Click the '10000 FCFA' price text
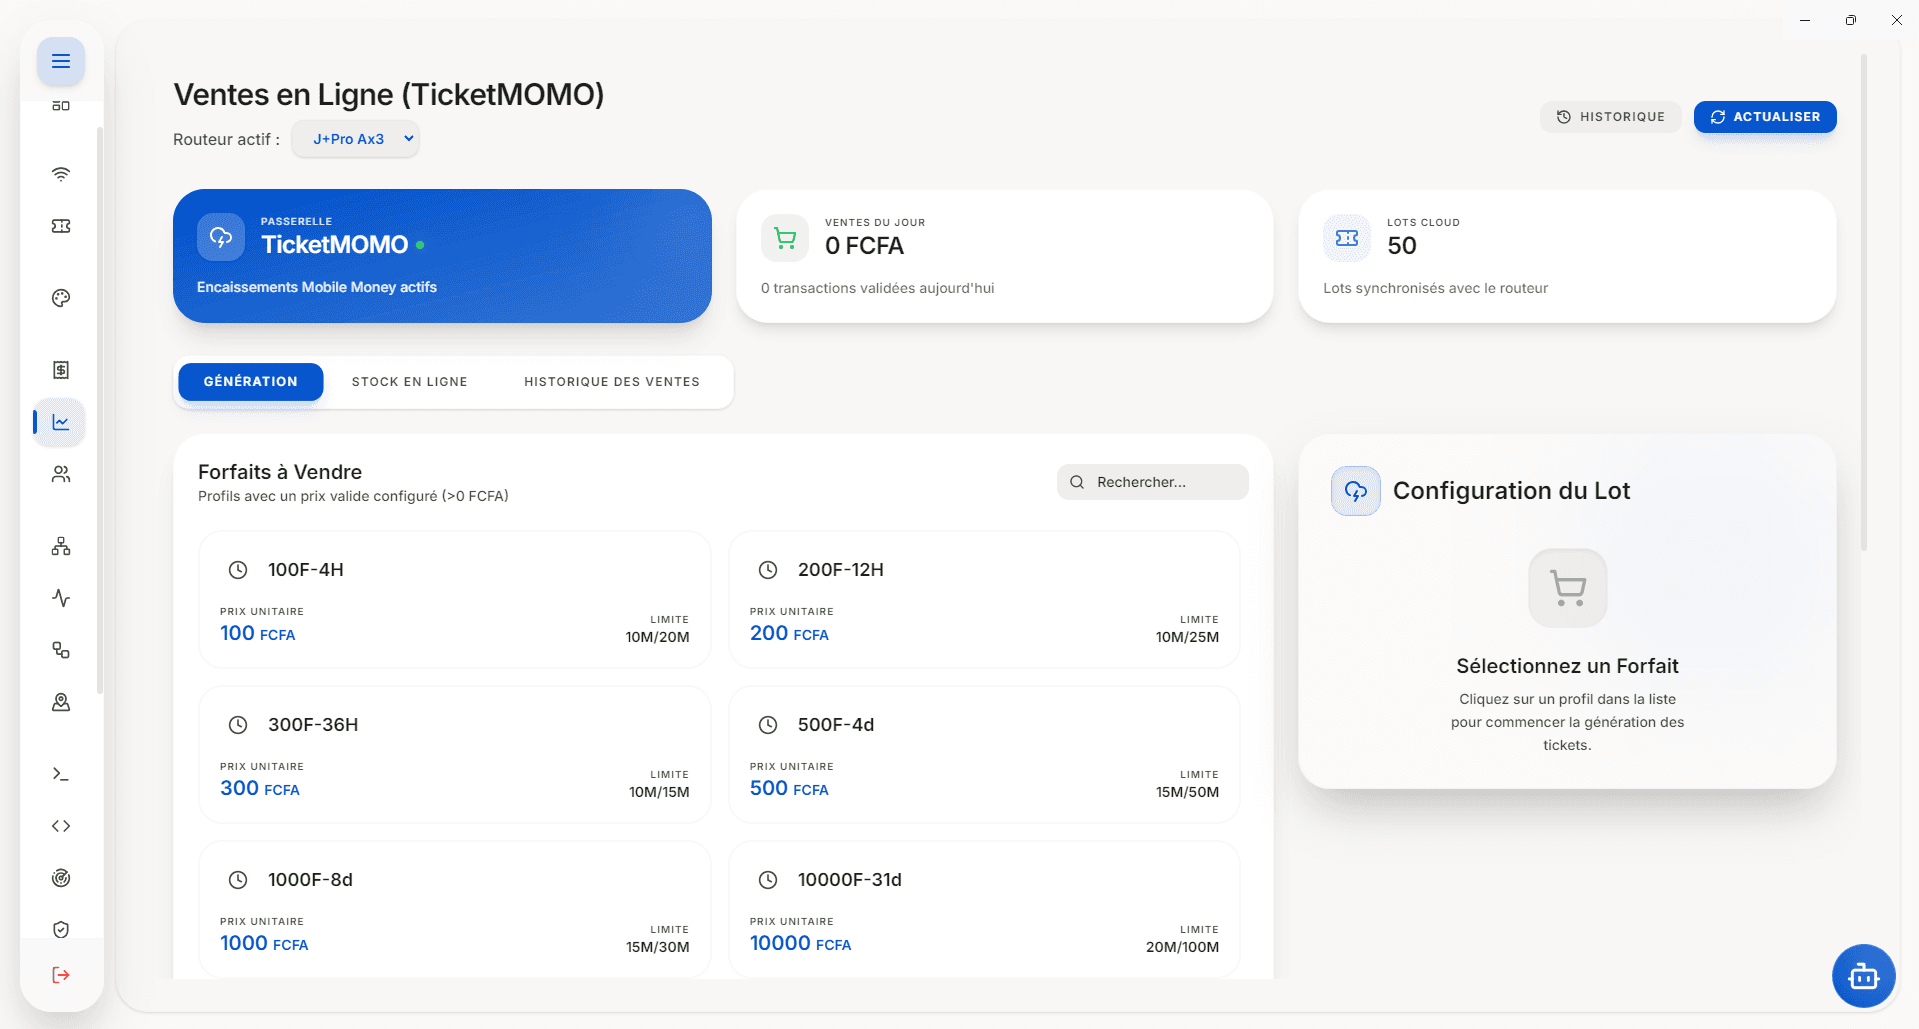 click(801, 943)
